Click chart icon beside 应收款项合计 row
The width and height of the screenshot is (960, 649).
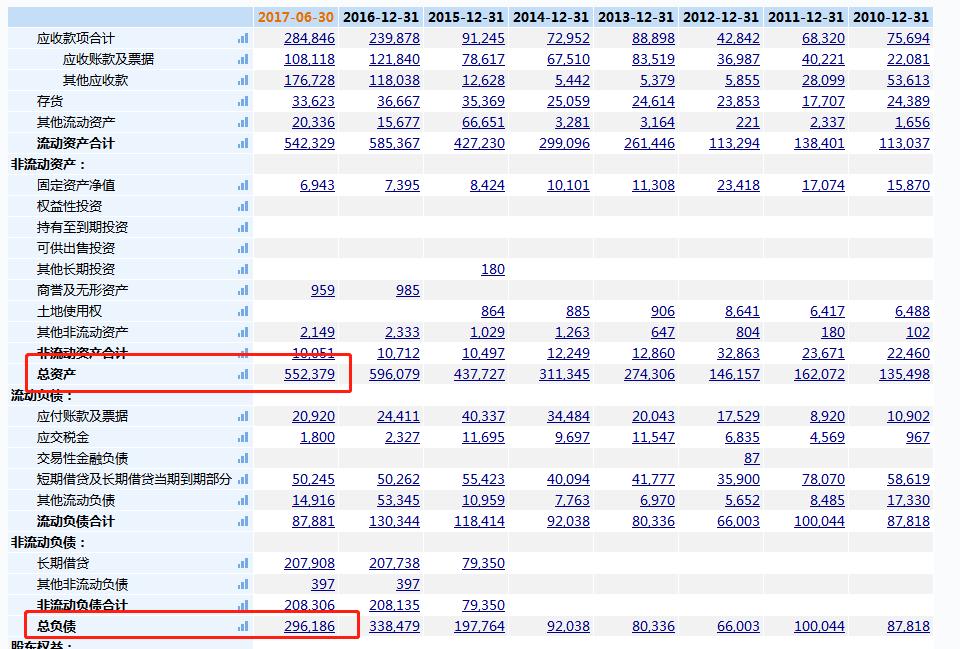click(243, 38)
